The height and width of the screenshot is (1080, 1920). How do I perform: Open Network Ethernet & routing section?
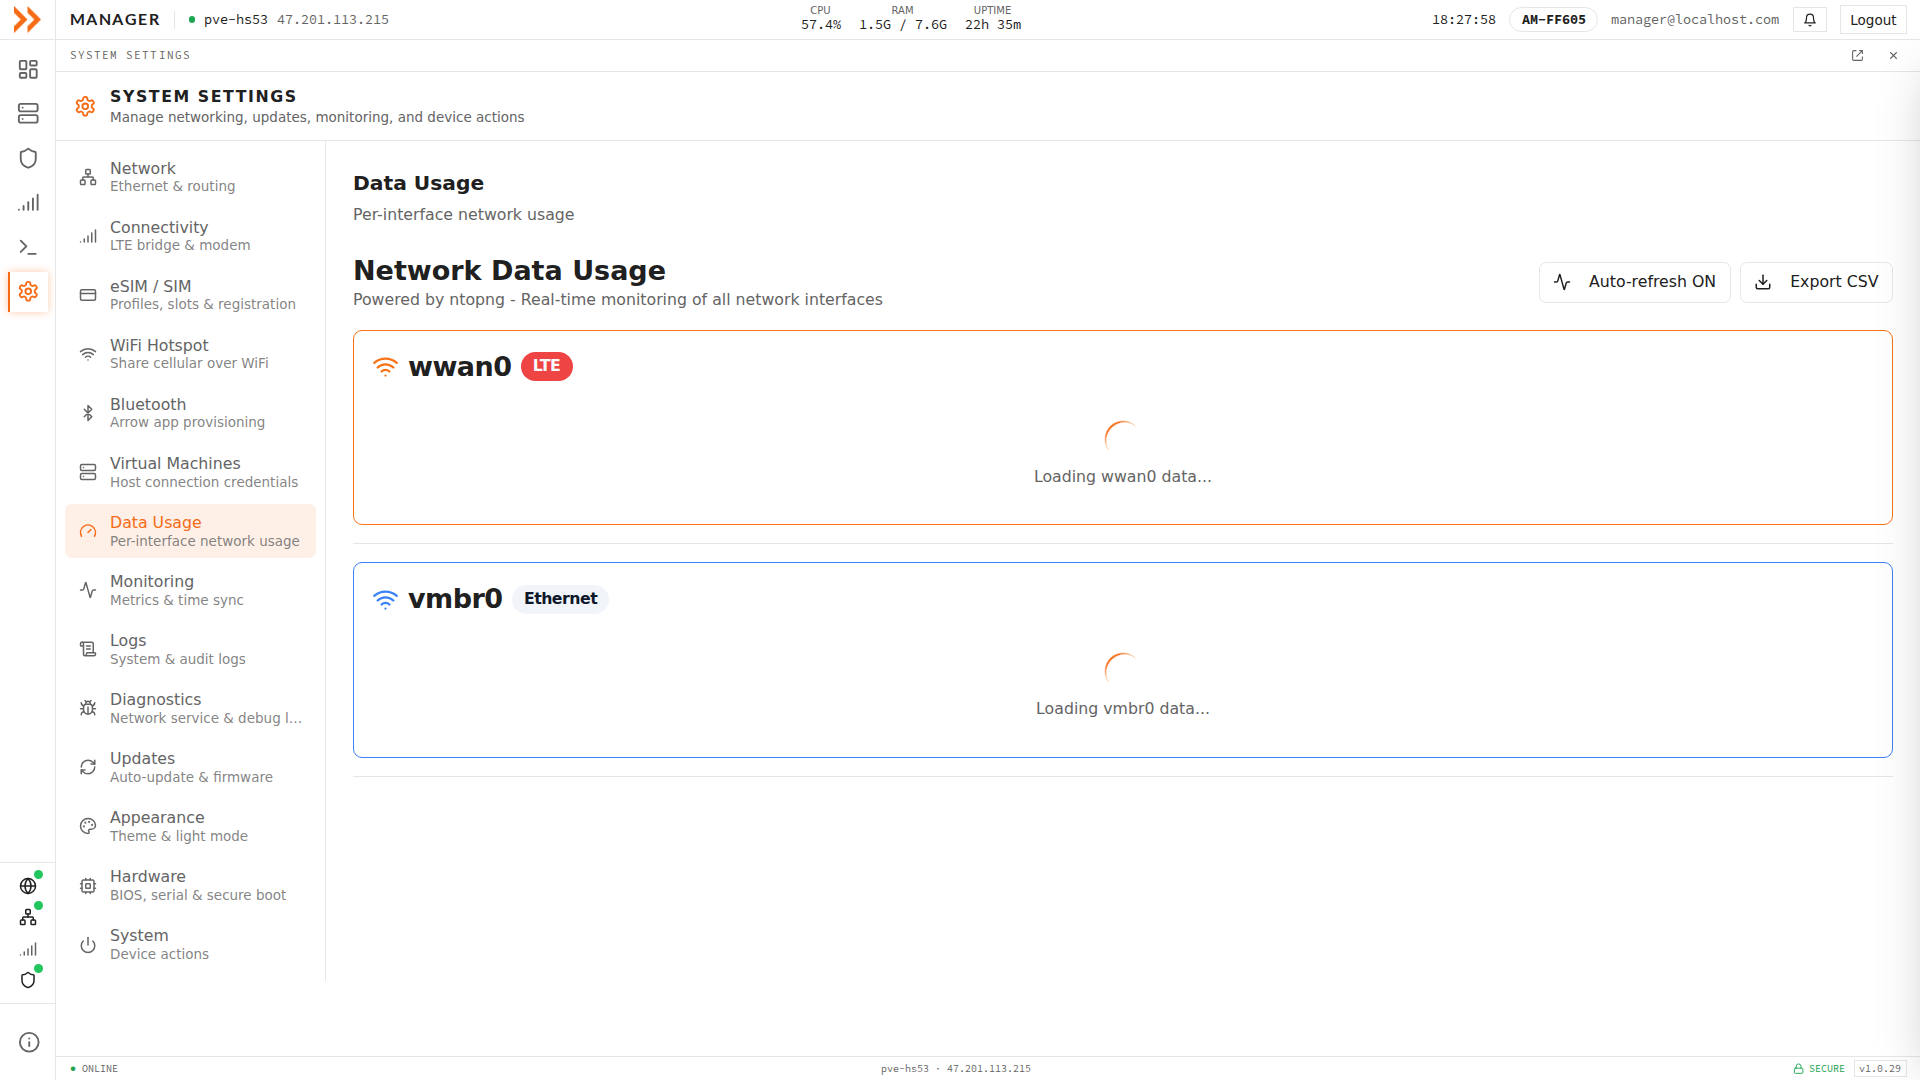pos(191,177)
